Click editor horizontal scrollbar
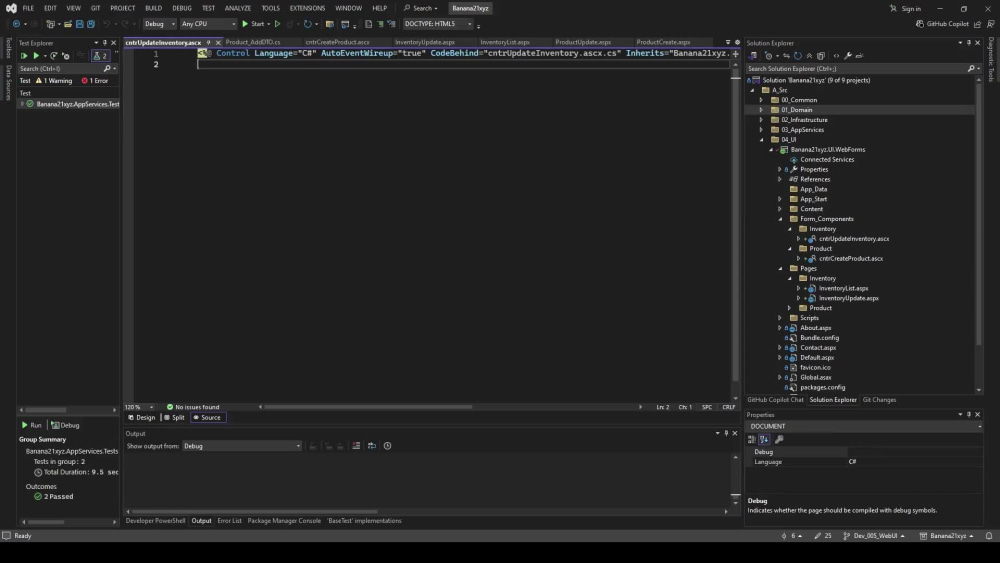The width and height of the screenshot is (1000, 563). coord(369,407)
